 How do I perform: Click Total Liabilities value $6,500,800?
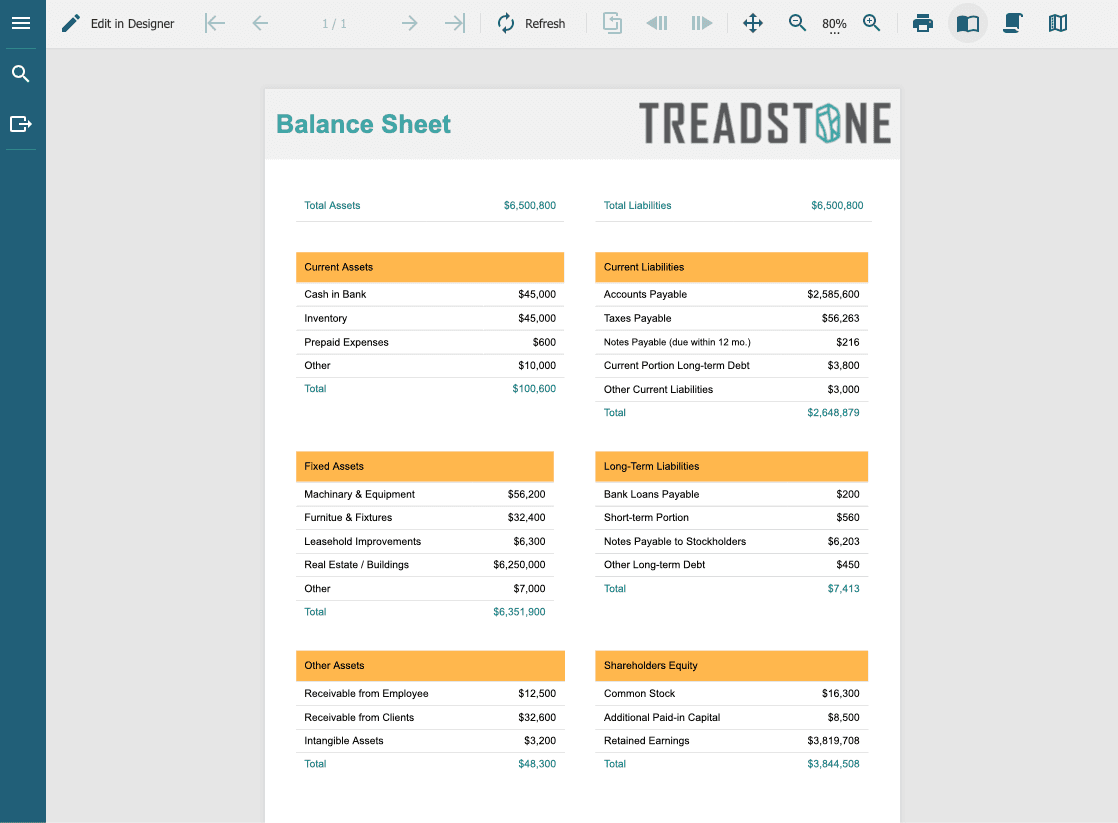click(x=837, y=205)
